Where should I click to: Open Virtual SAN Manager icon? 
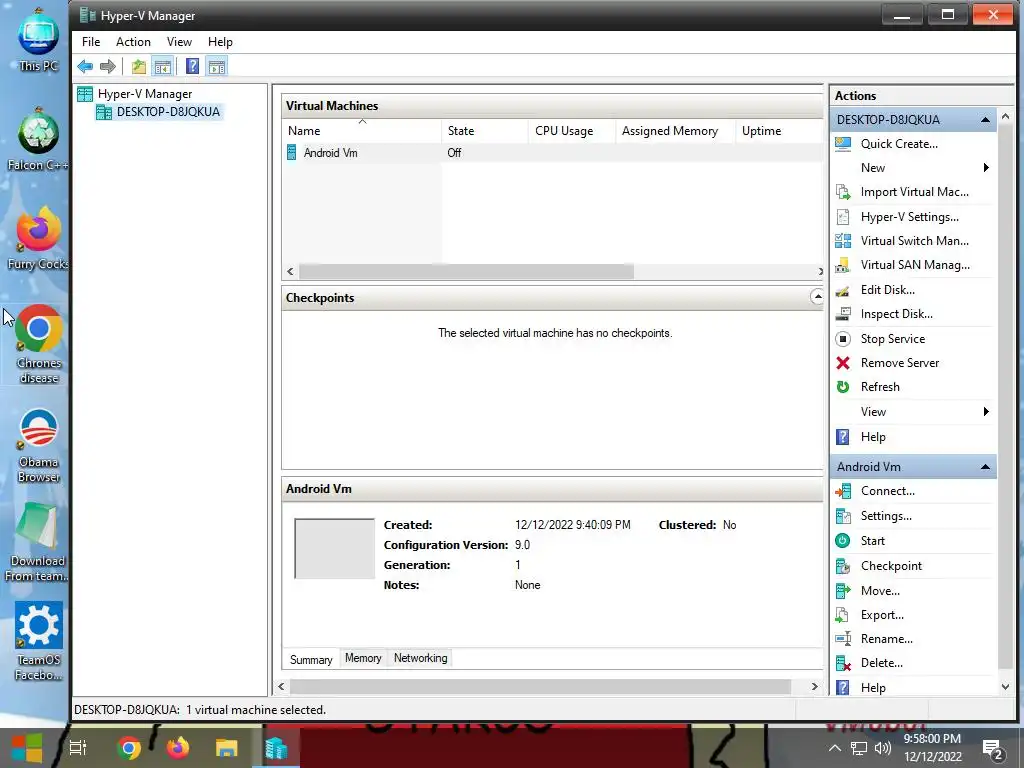843,265
